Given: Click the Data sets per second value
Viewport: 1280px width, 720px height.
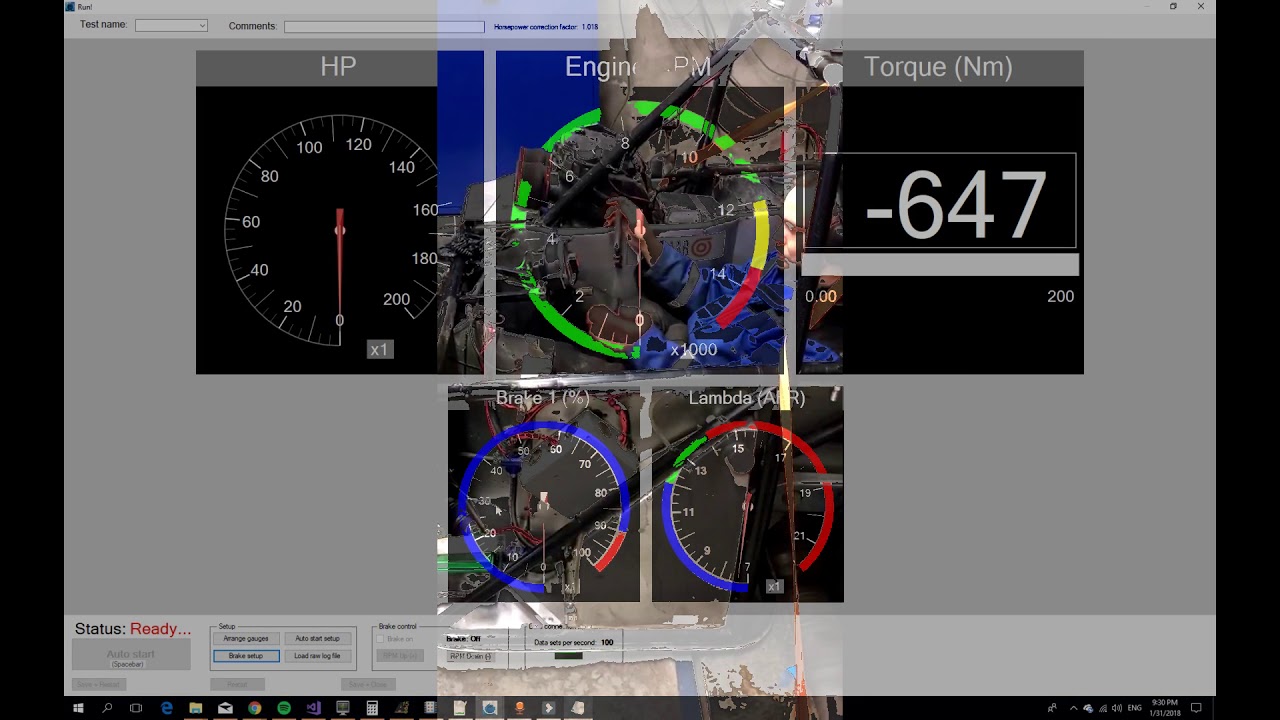Looking at the screenshot, I should pos(607,643).
